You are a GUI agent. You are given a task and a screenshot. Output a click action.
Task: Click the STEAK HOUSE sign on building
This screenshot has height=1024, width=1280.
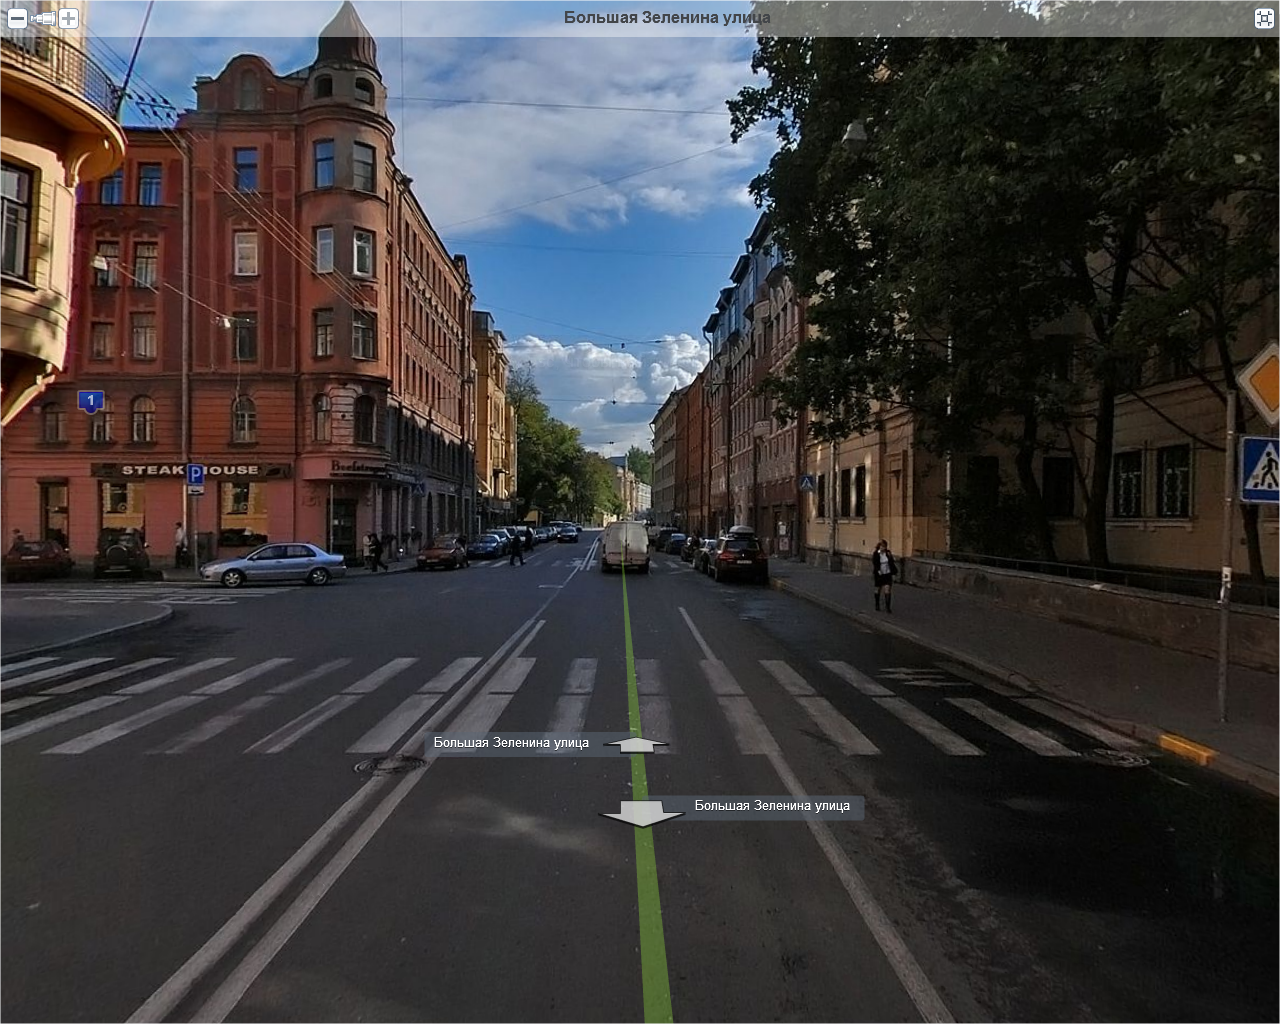click(189, 470)
